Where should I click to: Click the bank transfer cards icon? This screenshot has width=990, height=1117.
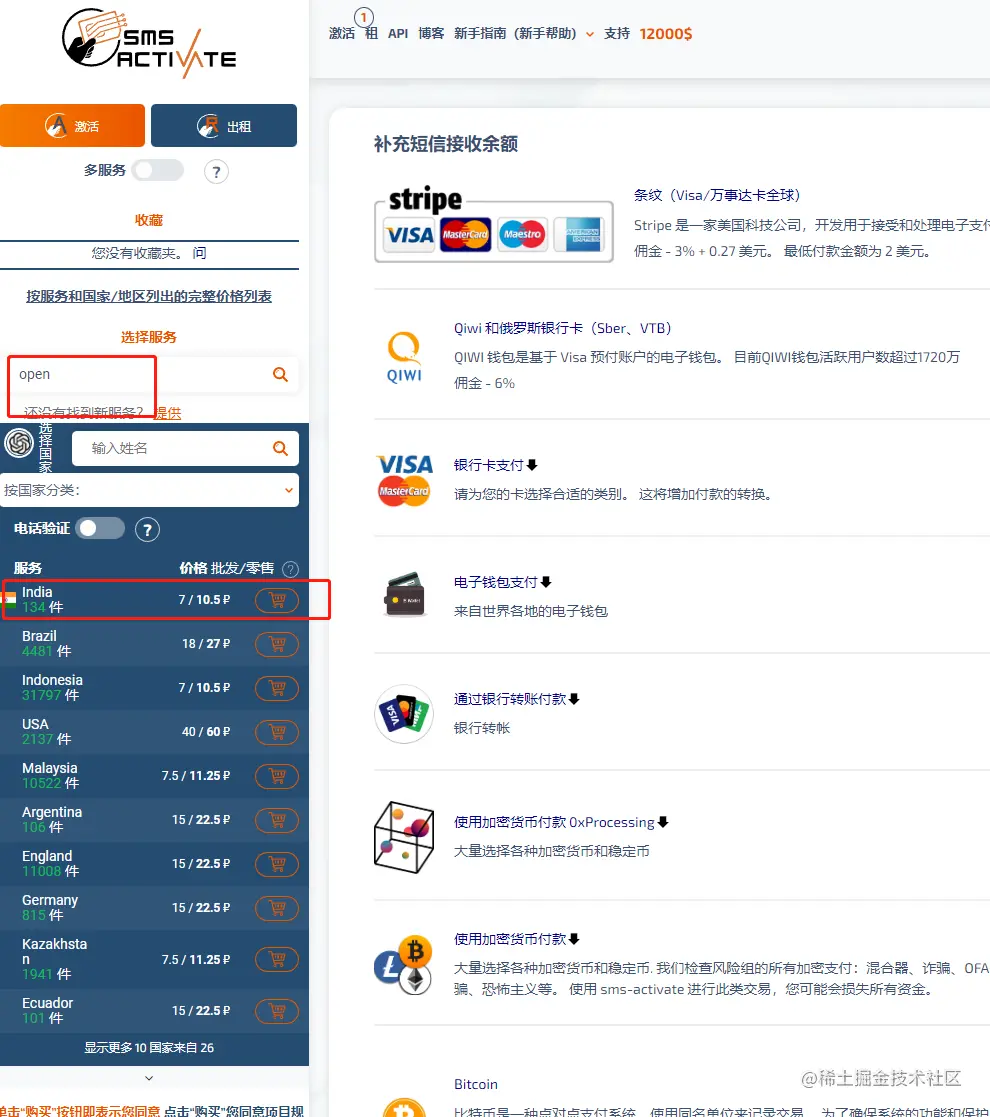click(404, 714)
